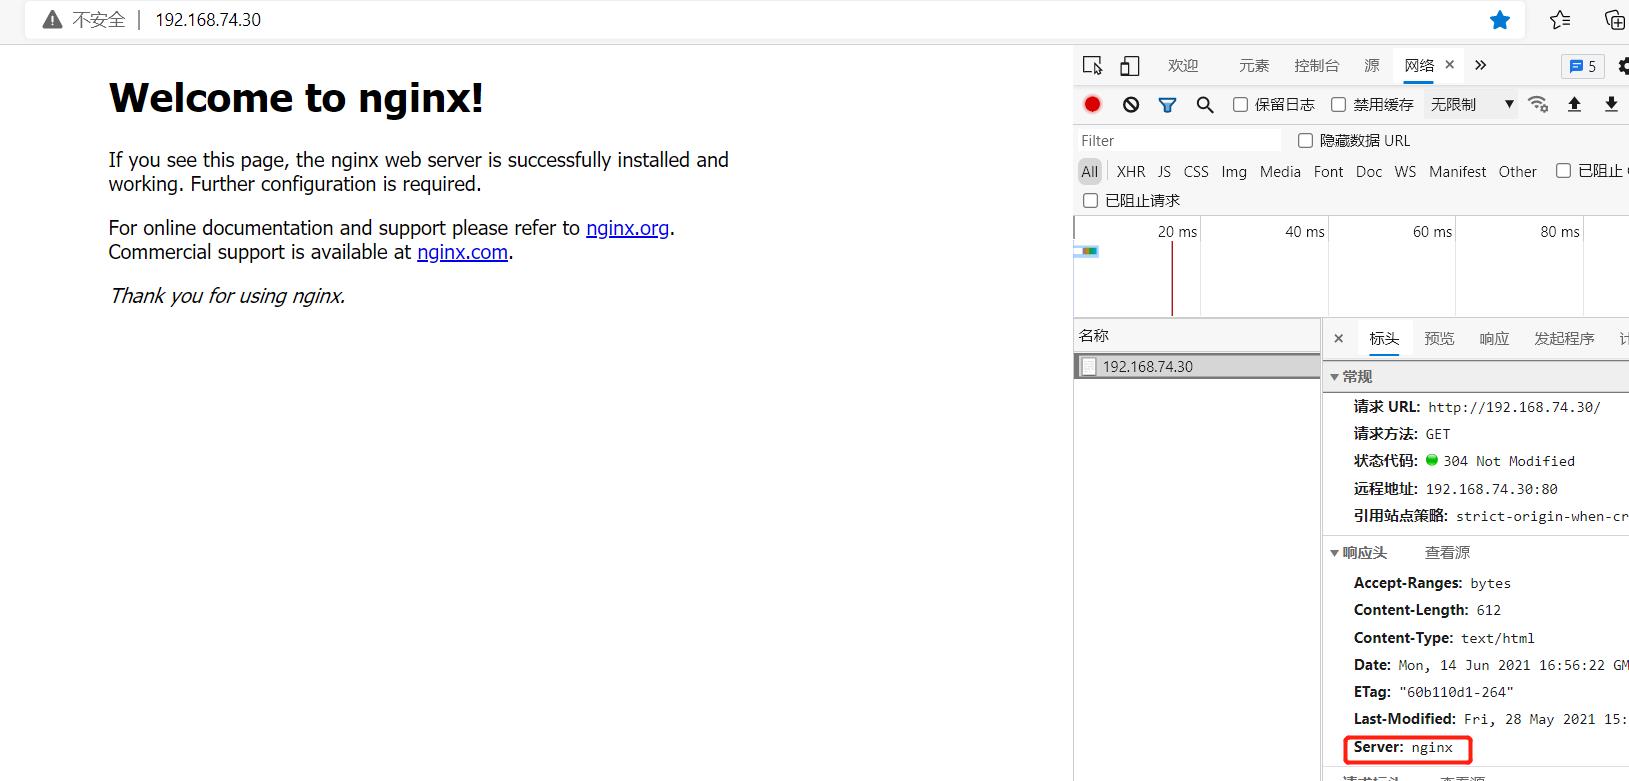The width and height of the screenshot is (1629, 781).
Task: Open favorites list icon
Action: [x=1560, y=20]
